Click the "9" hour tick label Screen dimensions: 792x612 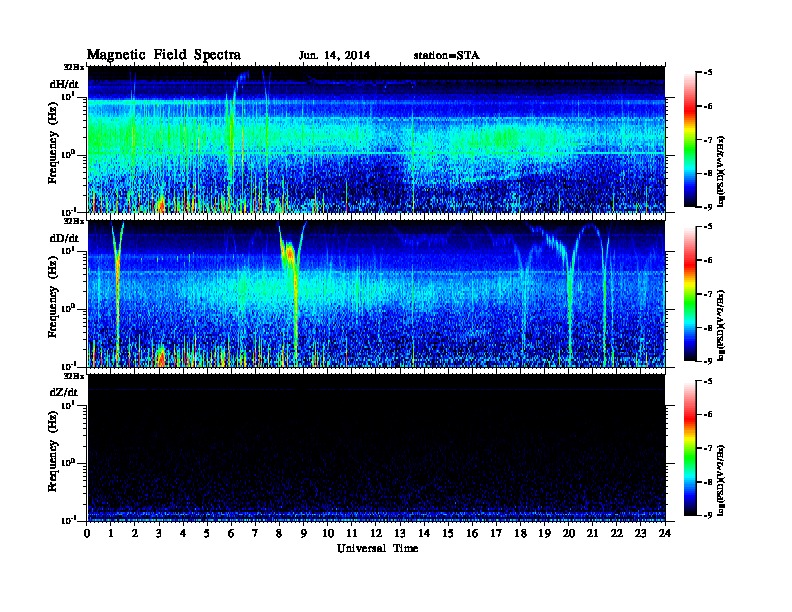pos(304,533)
